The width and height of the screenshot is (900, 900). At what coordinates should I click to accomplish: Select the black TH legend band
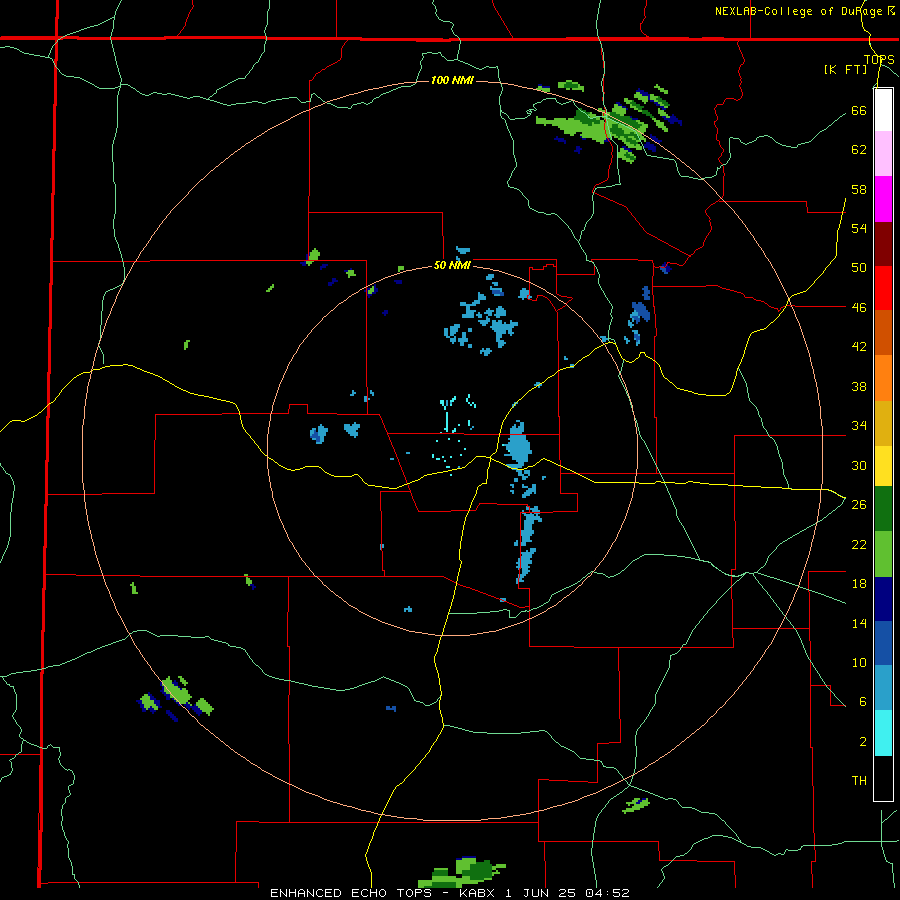pos(883,778)
